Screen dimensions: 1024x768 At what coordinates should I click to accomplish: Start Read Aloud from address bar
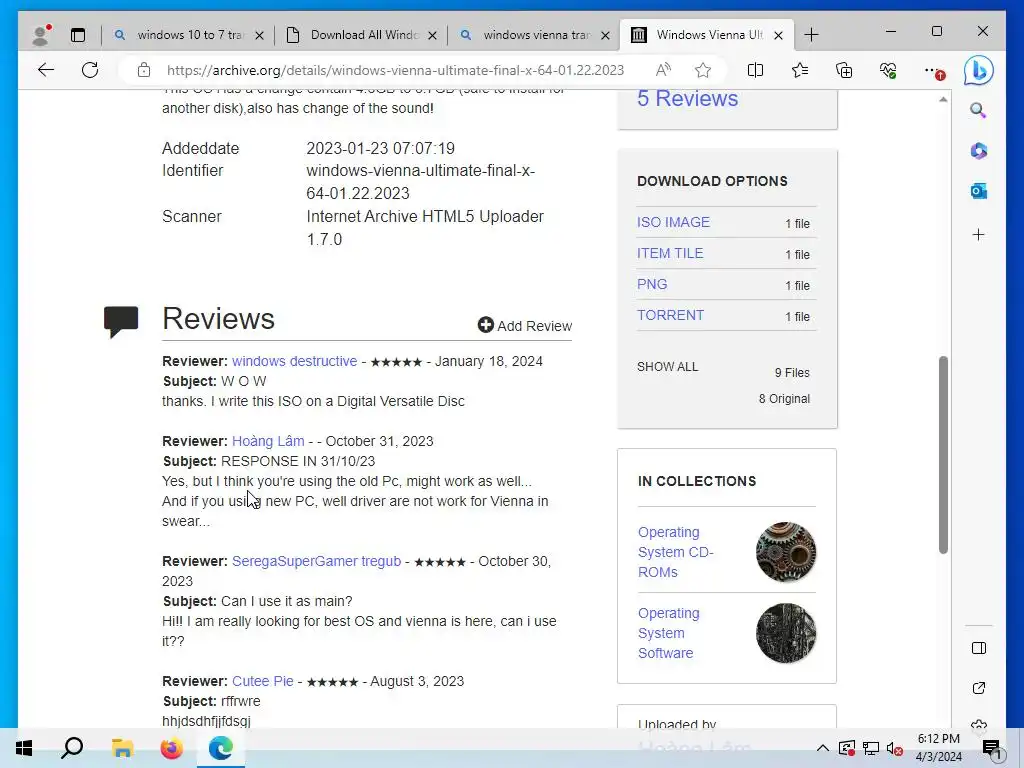(x=663, y=70)
